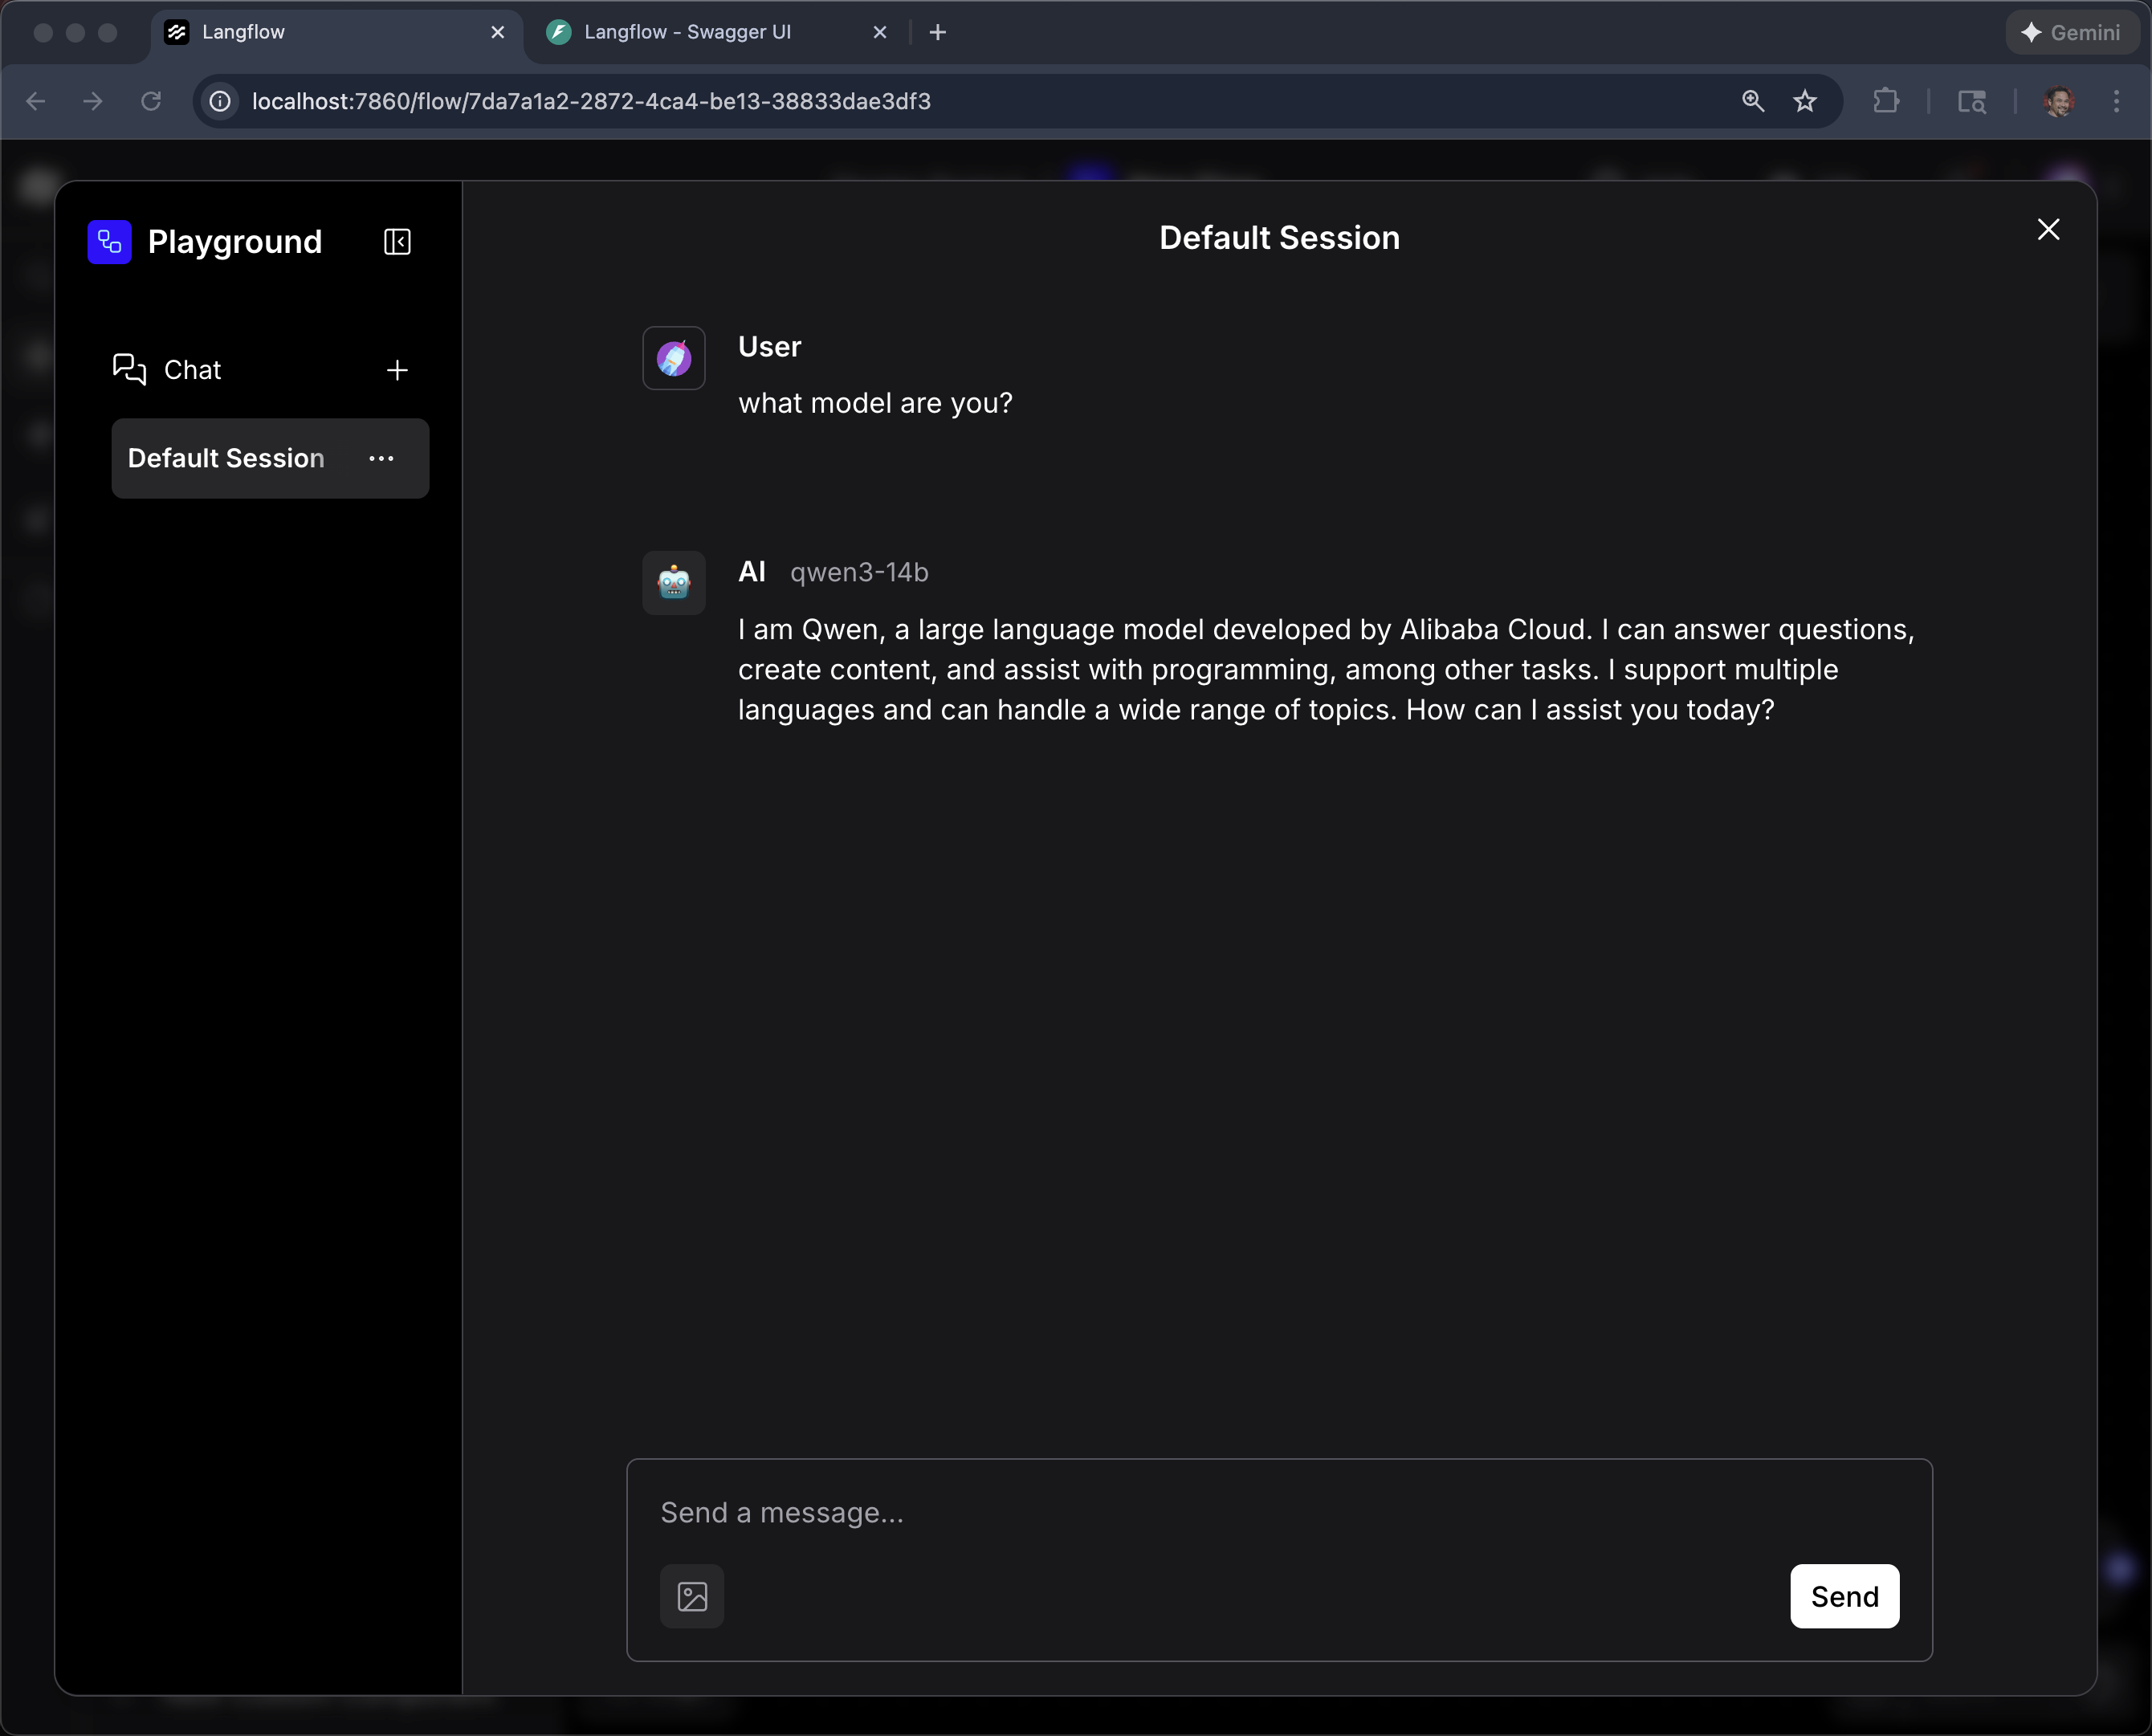Click the Playground logo icon

[109, 242]
